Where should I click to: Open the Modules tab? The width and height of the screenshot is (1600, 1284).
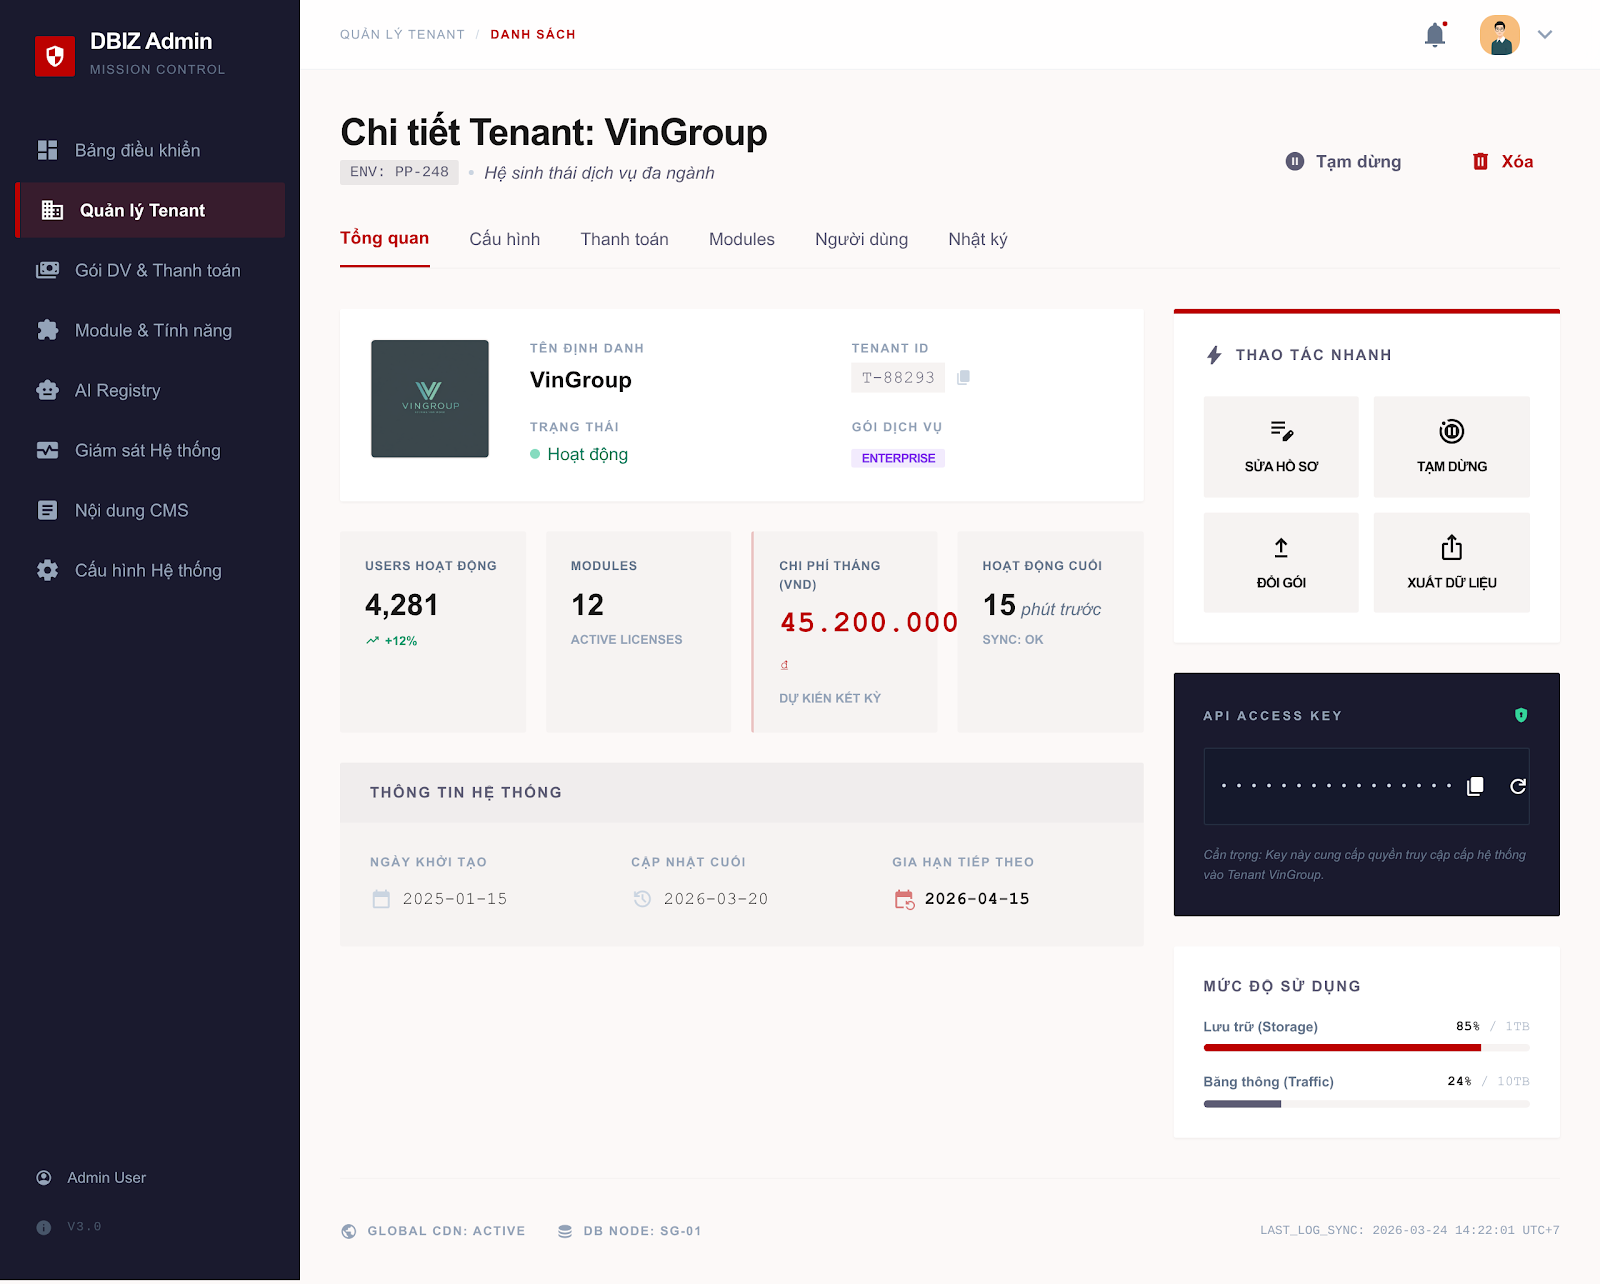[742, 239]
